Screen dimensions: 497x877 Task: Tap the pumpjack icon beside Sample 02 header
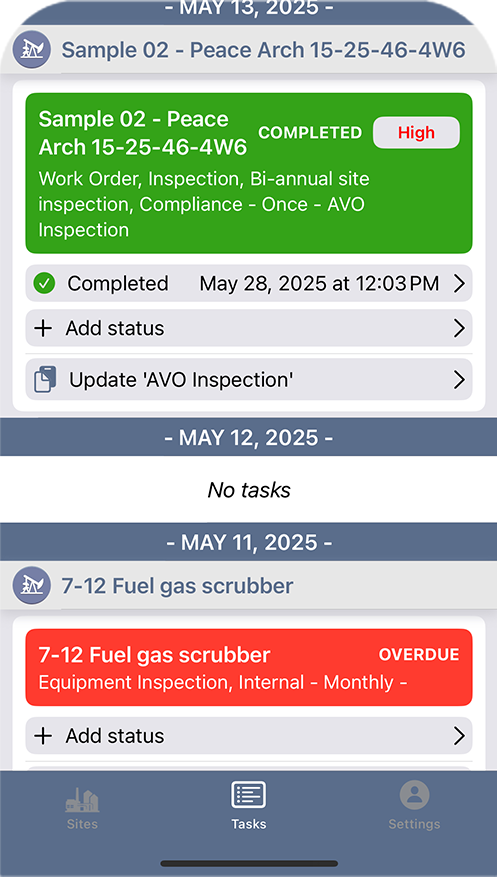coord(32,50)
